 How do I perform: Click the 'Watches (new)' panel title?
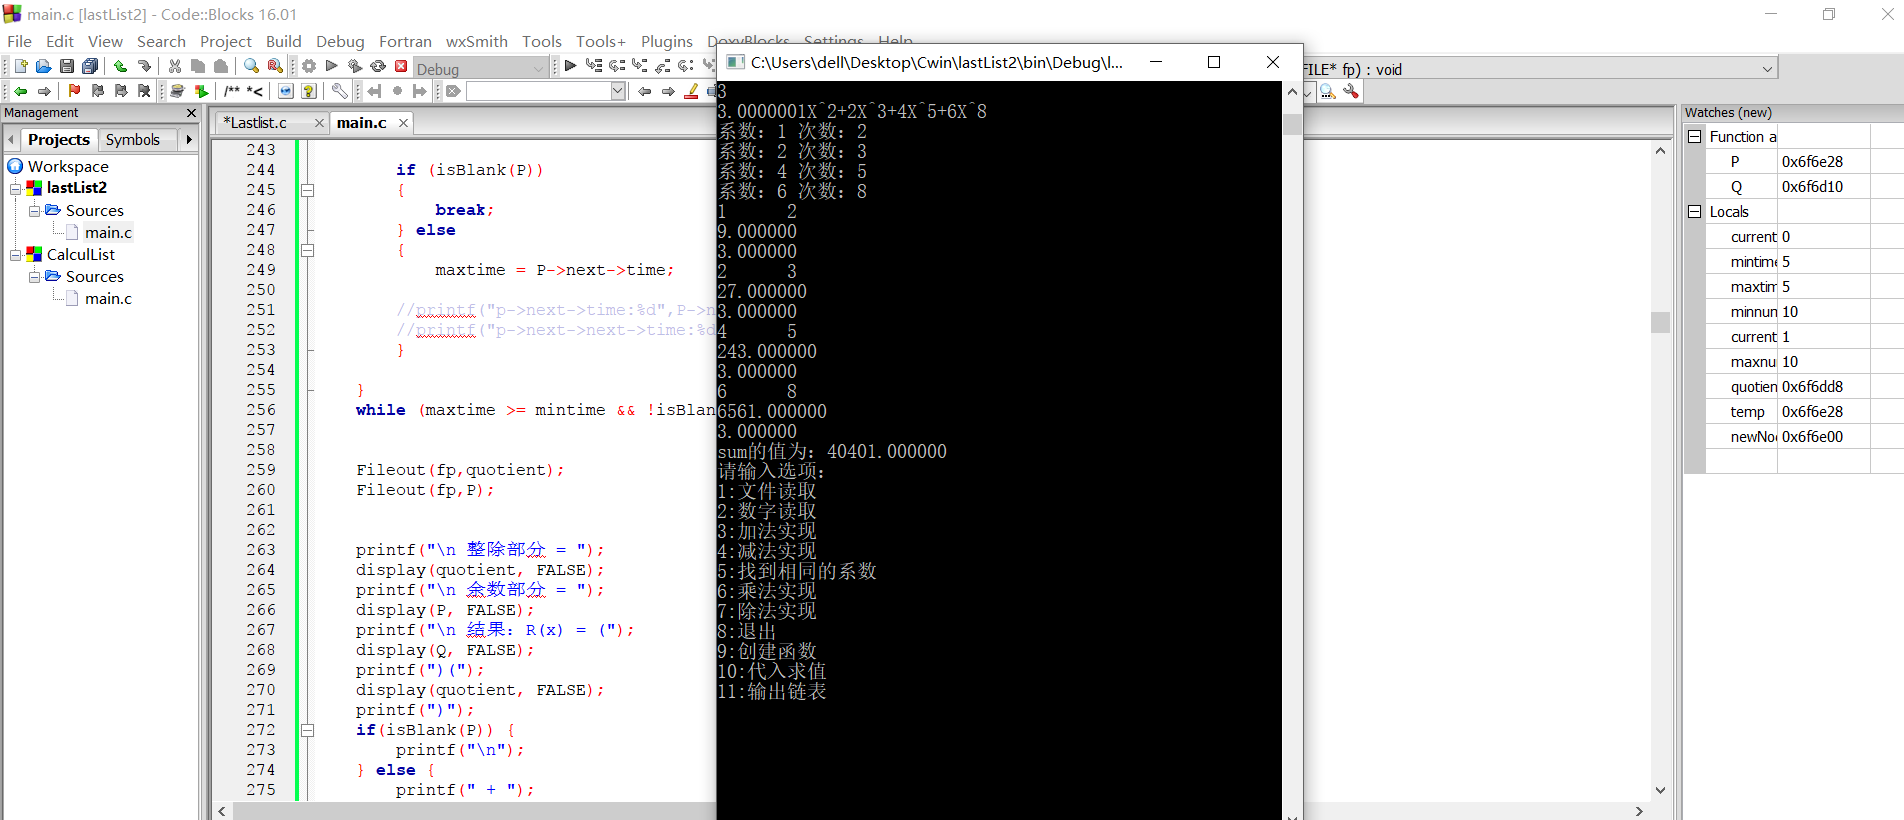1727,113
